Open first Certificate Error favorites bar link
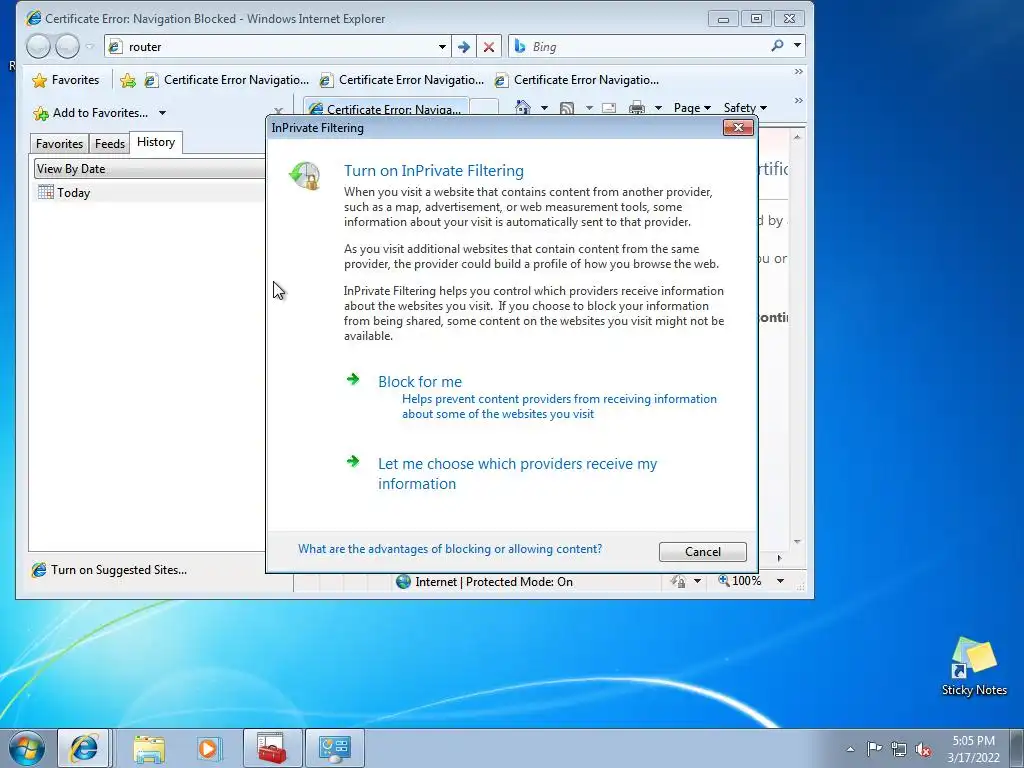The image size is (1024, 768). tap(227, 80)
